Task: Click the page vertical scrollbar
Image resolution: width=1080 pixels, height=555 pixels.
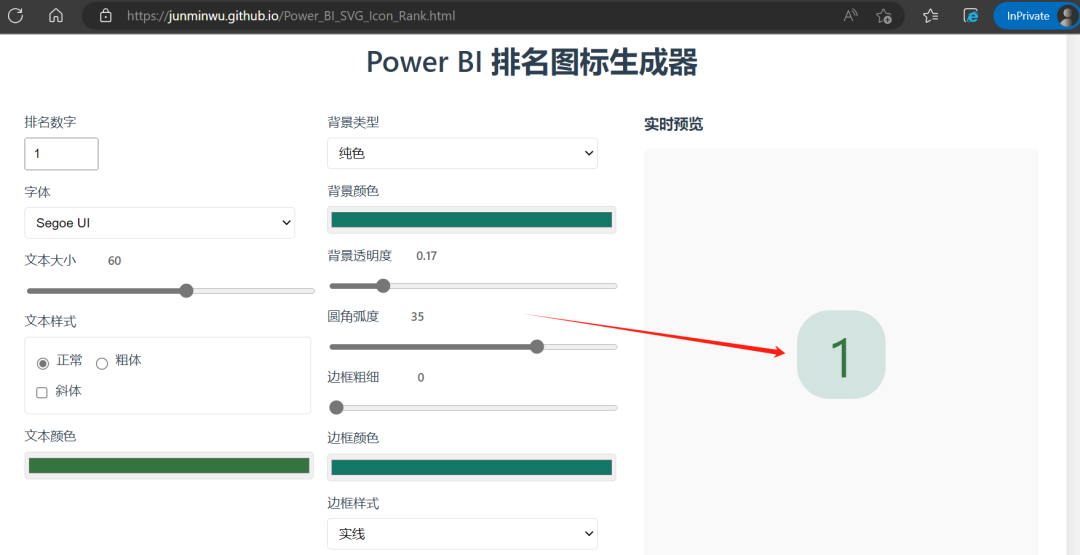Action: pyautogui.click(x=1073, y=295)
